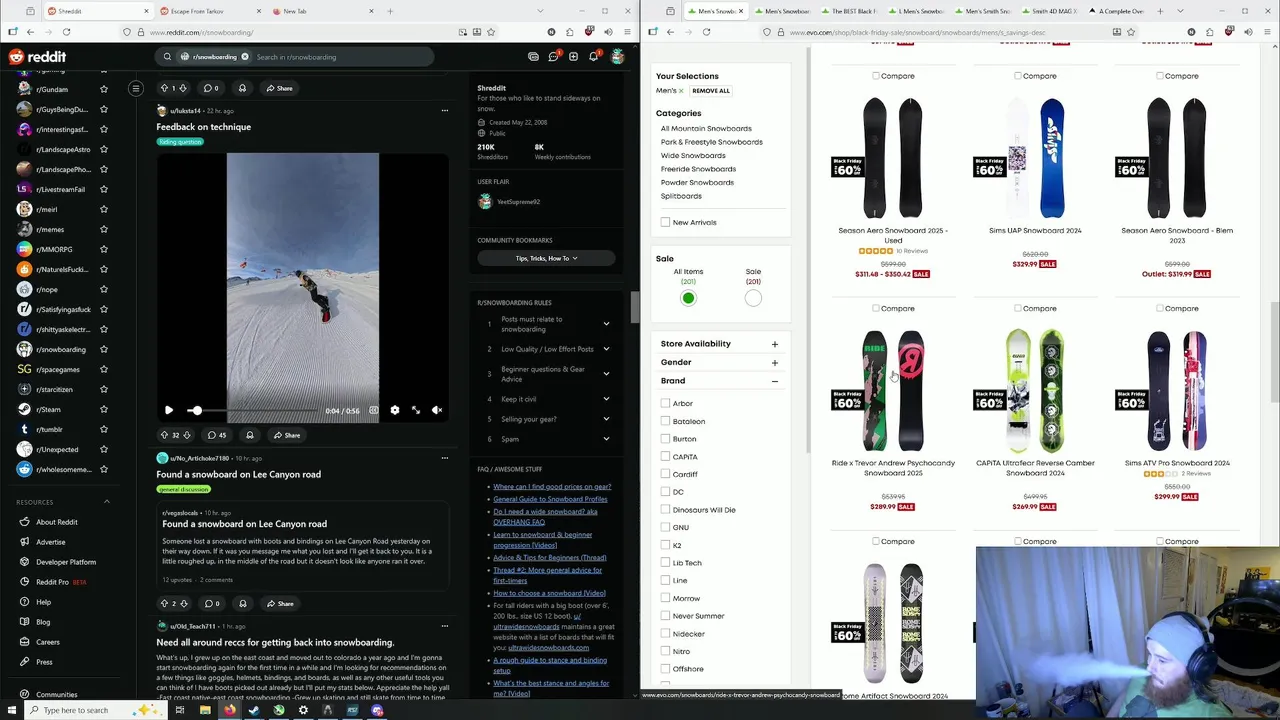The image size is (1280, 720).
Task: Select Sale radio option
Action: [x=753, y=298]
